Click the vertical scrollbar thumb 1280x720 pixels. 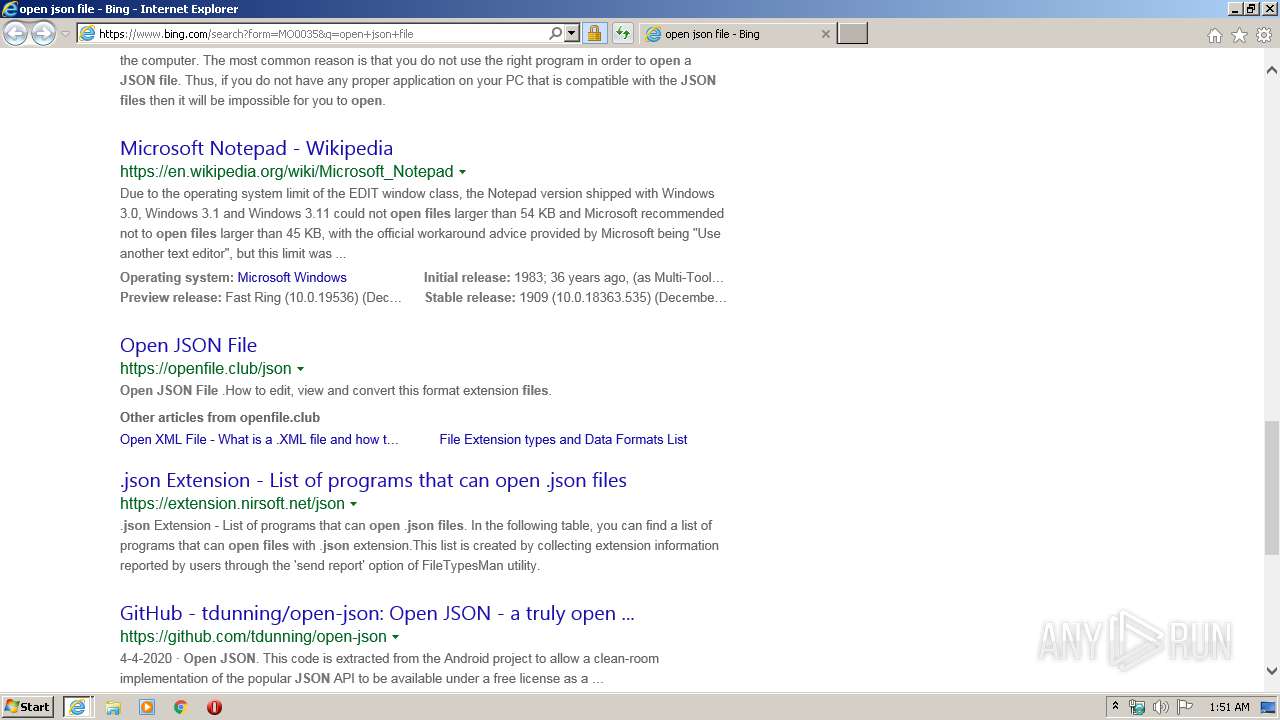[1271, 487]
